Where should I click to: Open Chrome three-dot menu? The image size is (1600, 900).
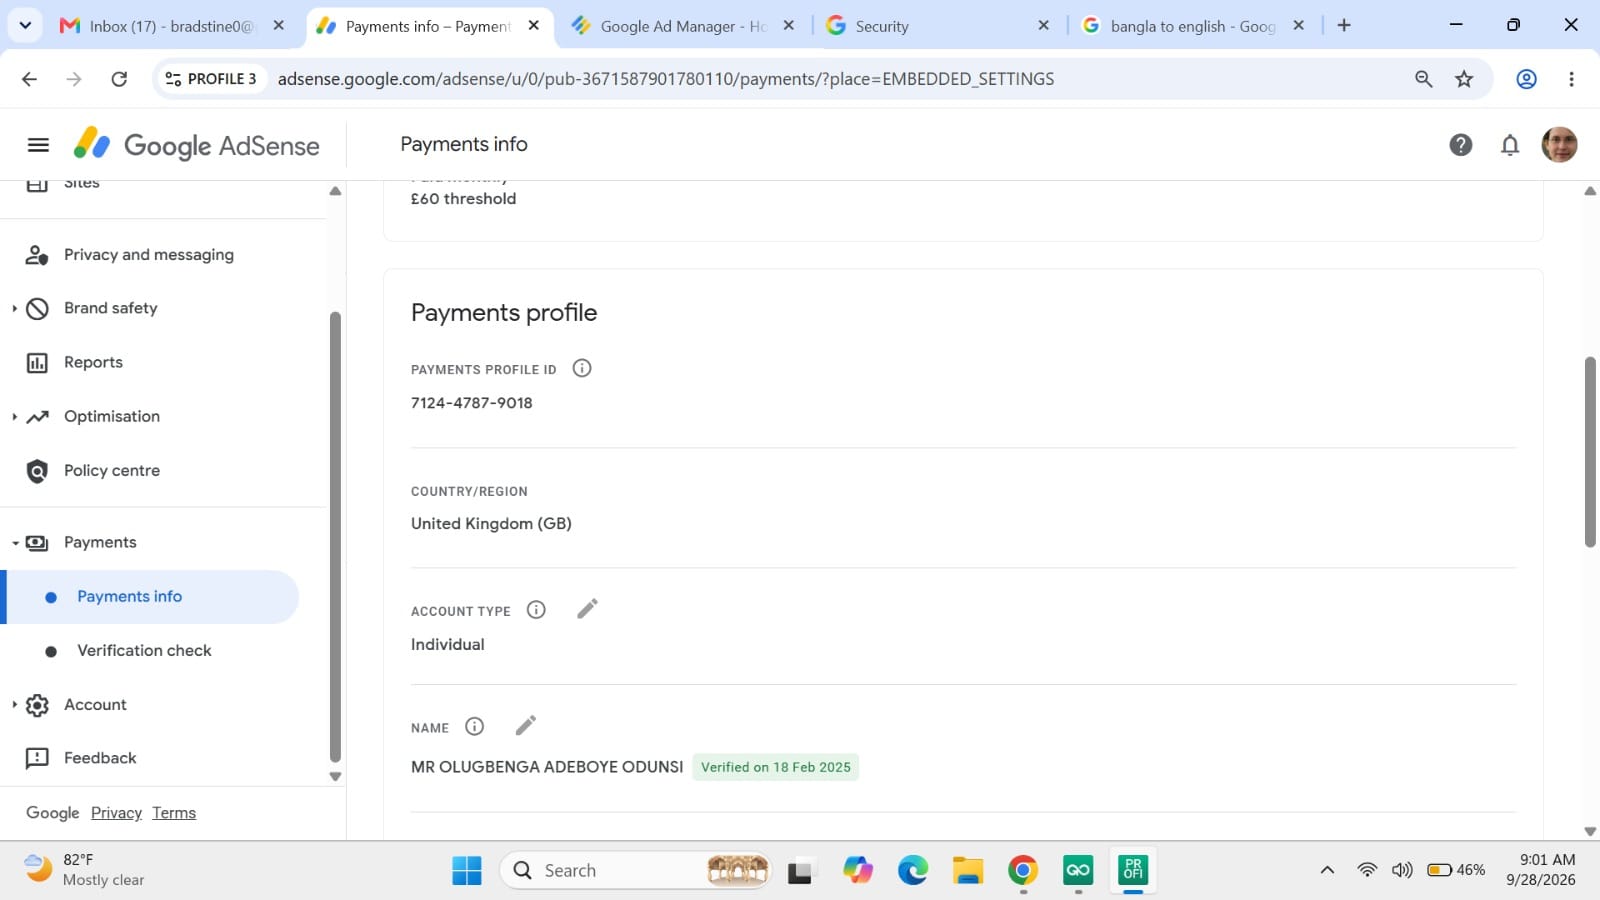pos(1571,79)
